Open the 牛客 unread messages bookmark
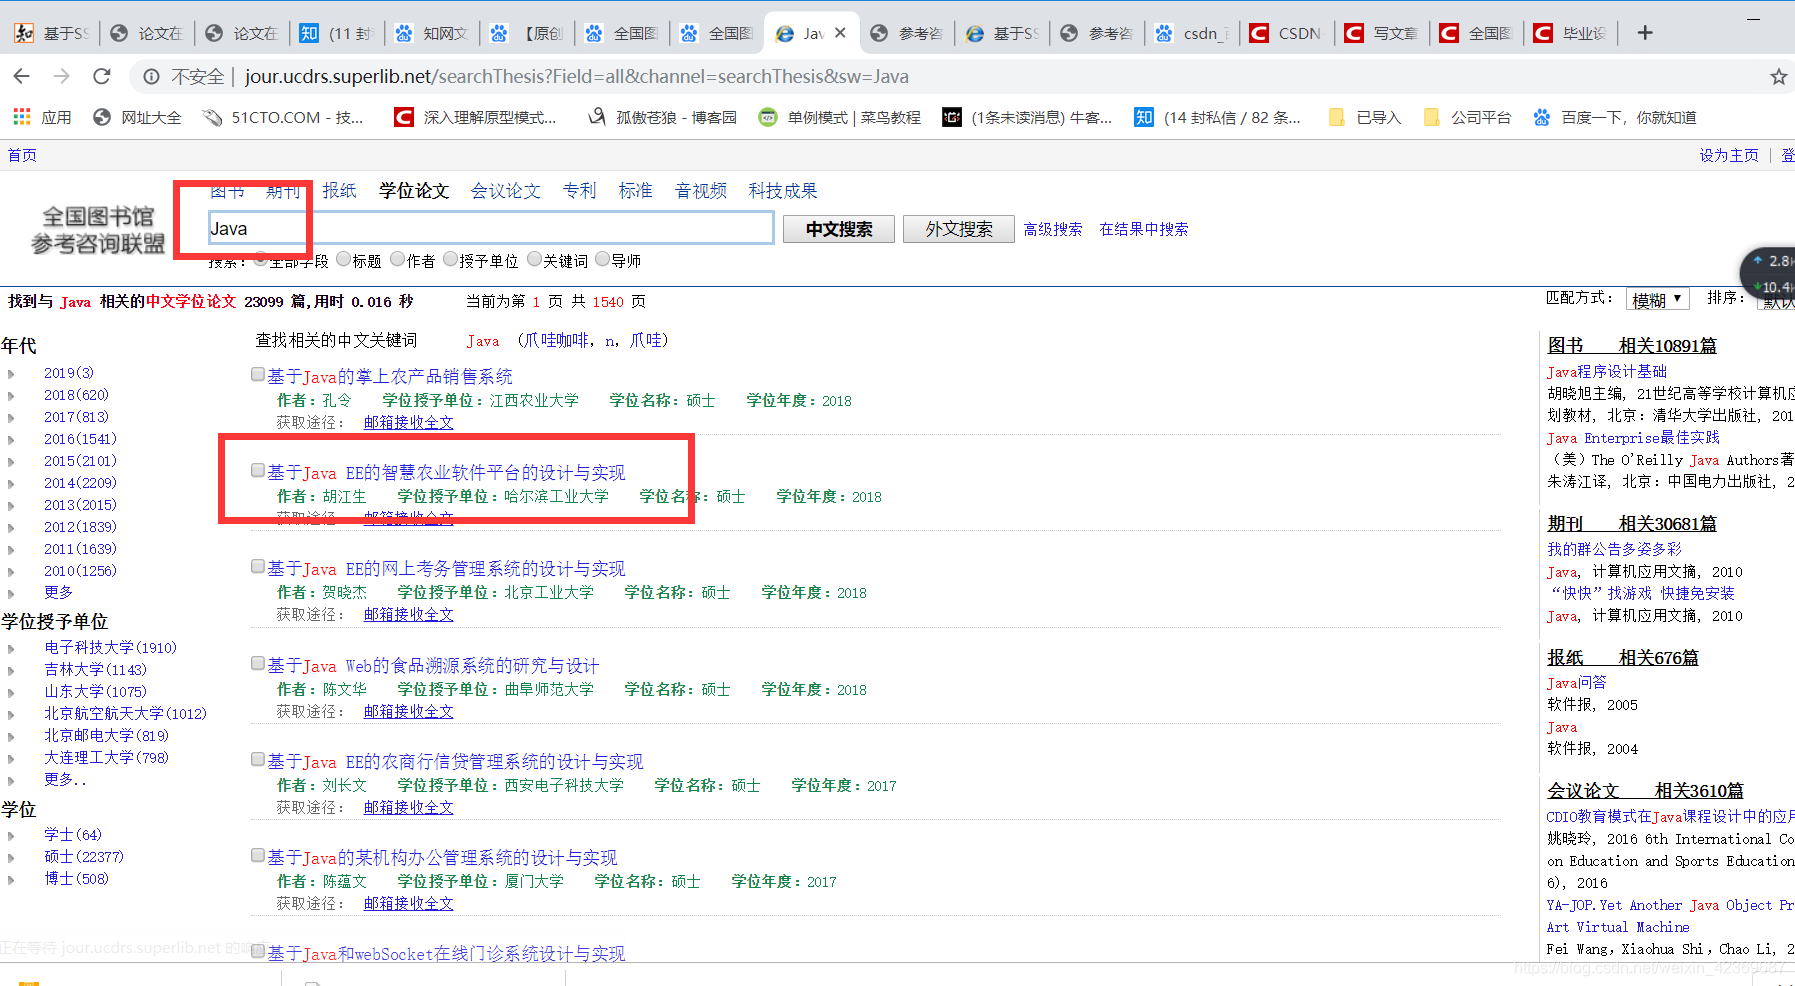The width and height of the screenshot is (1795, 986). click(1028, 117)
